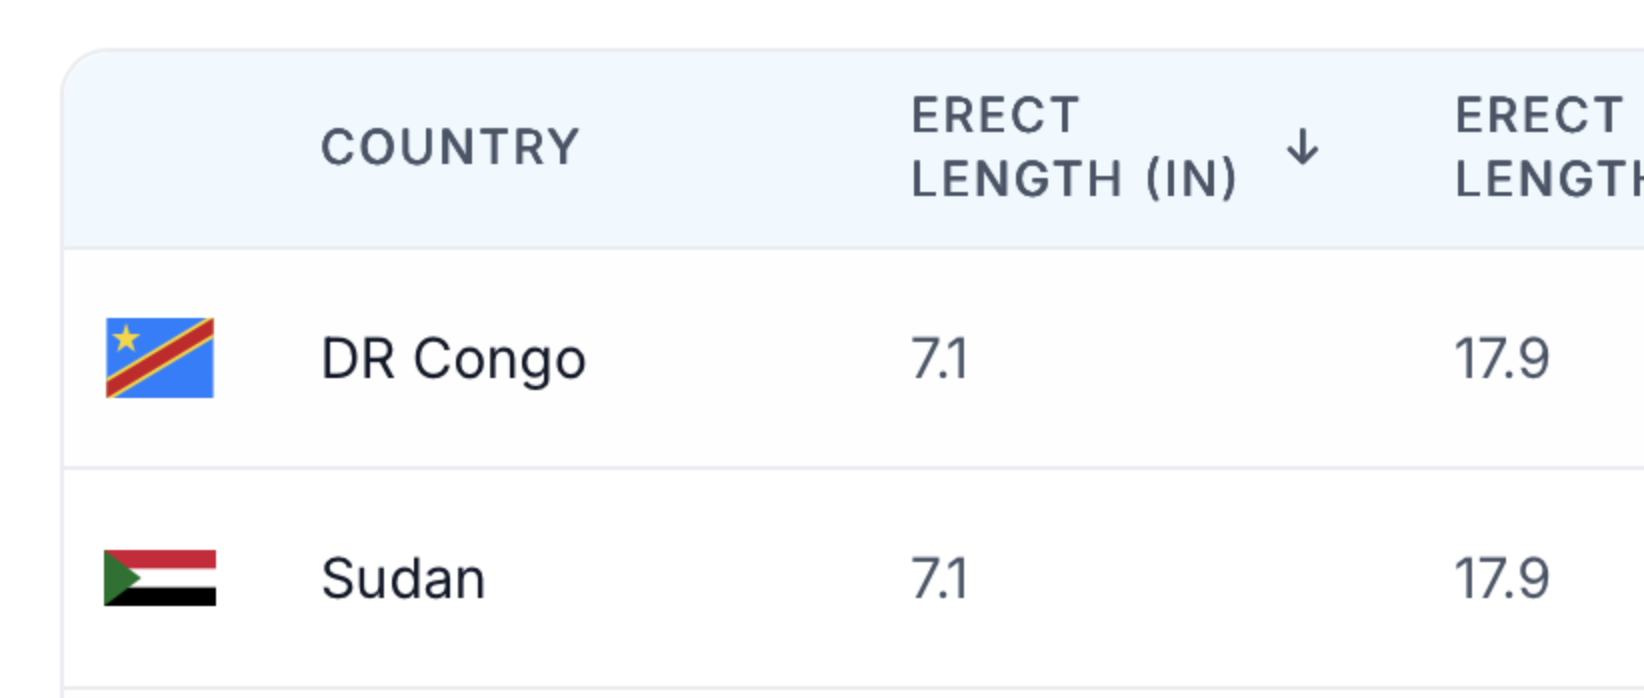Click the word ERECT in the cut-off header
The width and height of the screenshot is (1644, 698).
1539,115
